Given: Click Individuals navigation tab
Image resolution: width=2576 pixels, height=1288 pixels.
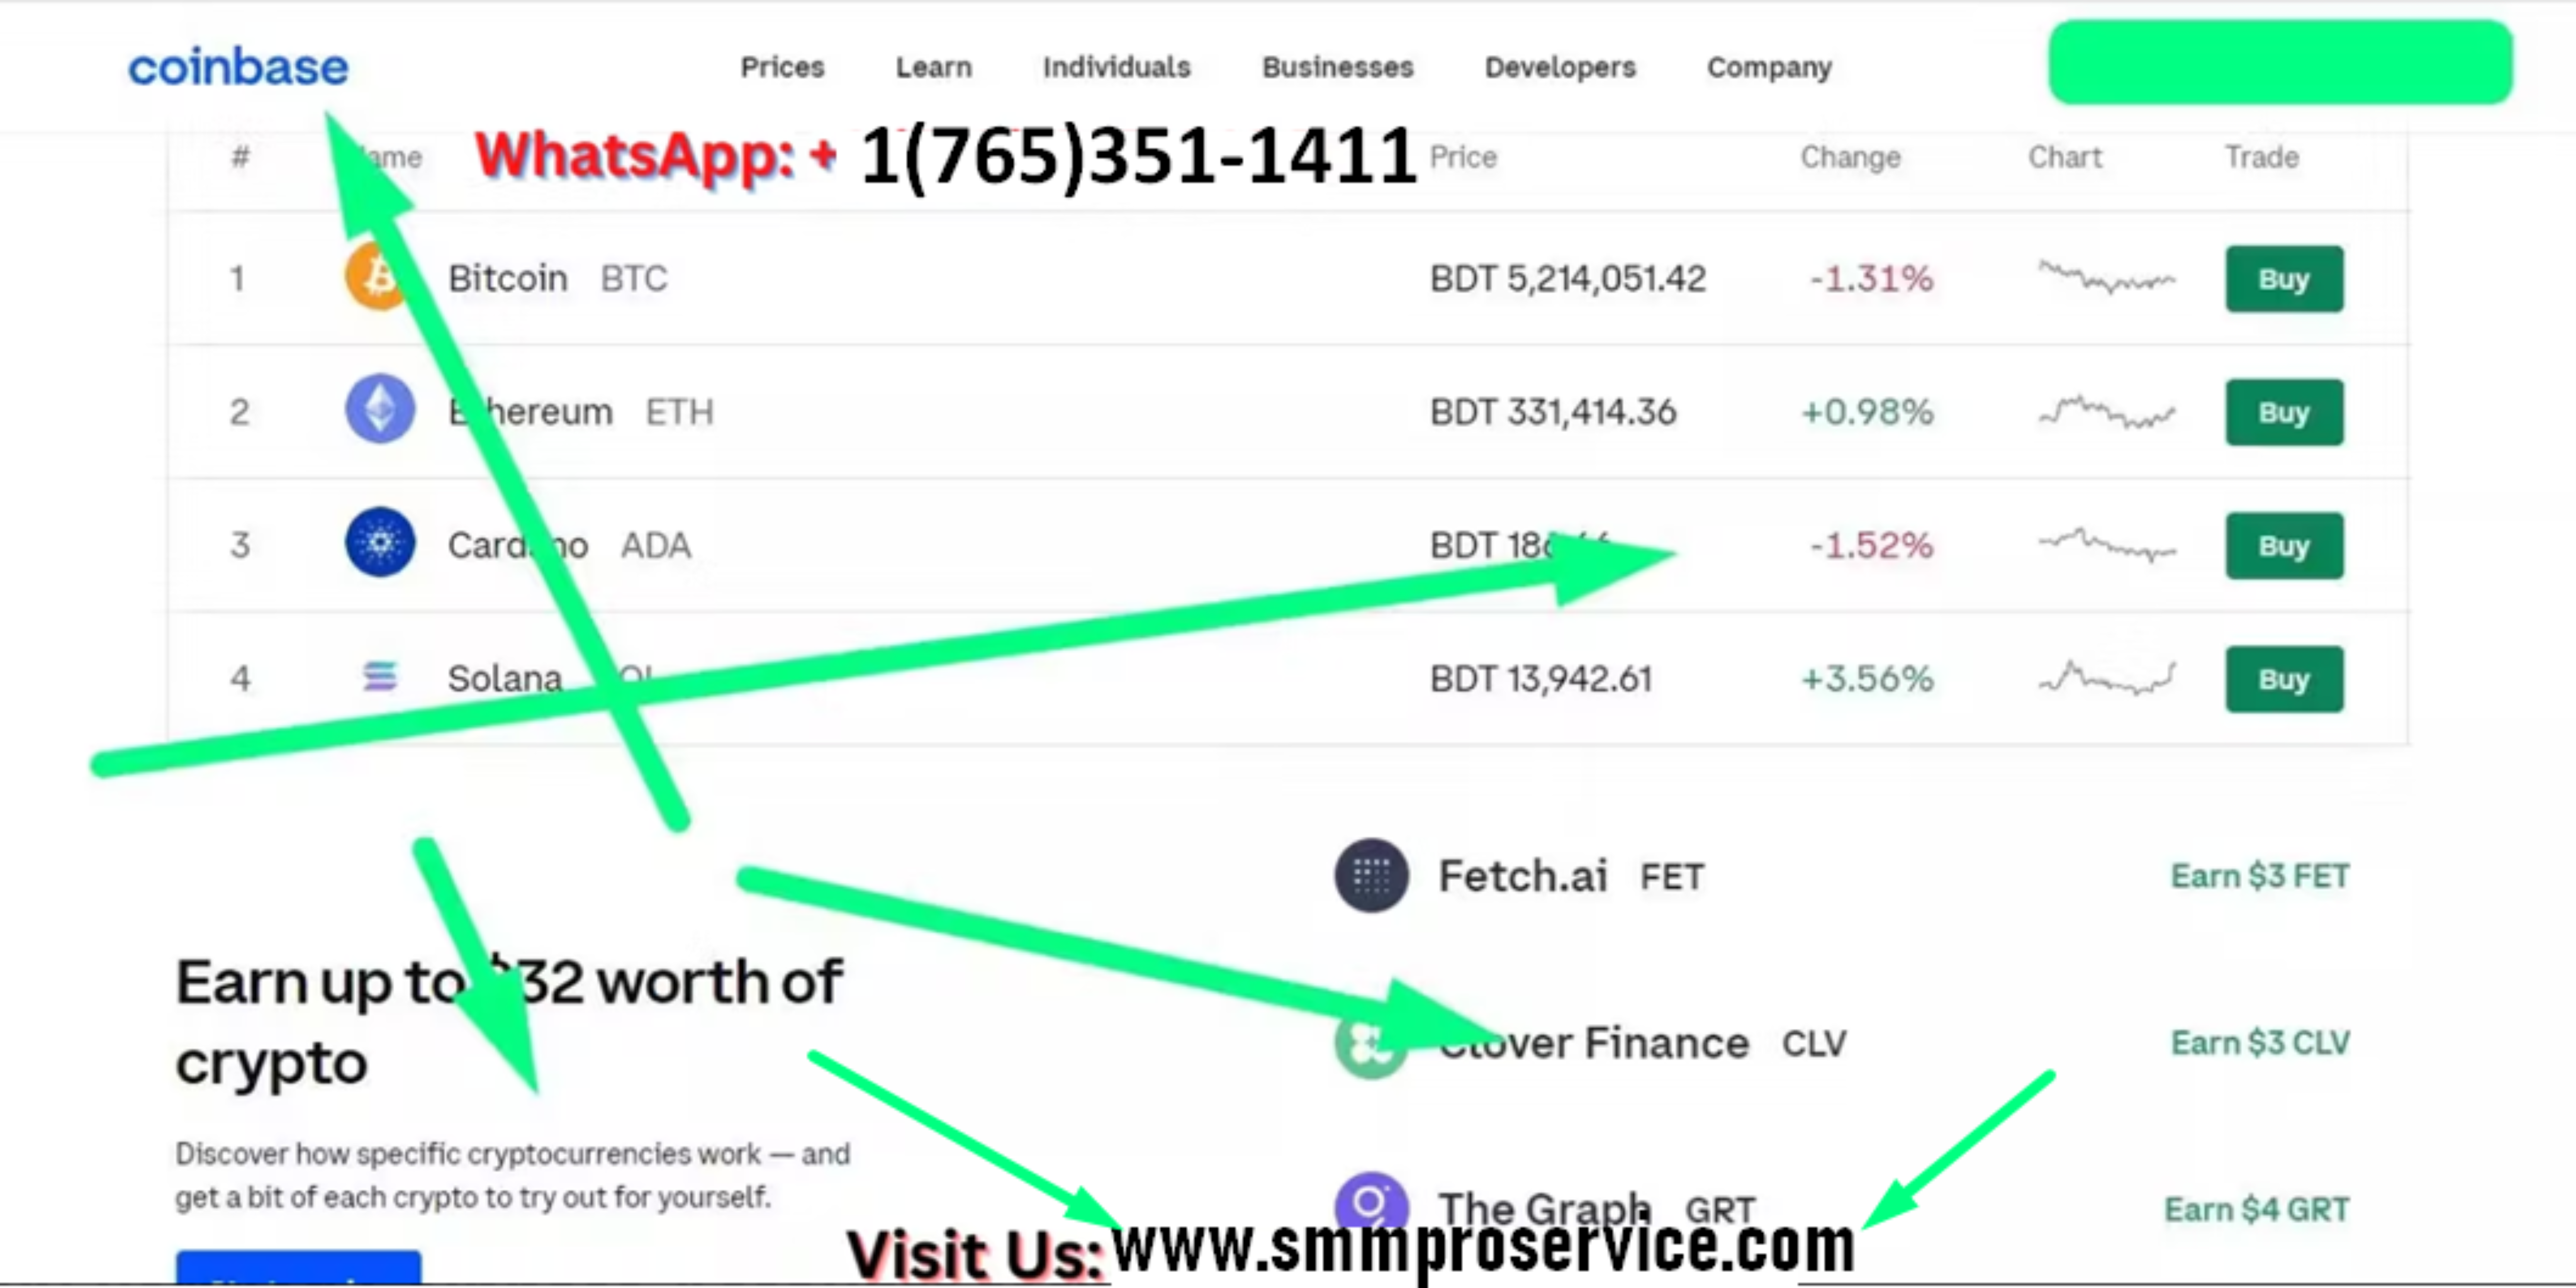Looking at the screenshot, I should point(1115,67).
